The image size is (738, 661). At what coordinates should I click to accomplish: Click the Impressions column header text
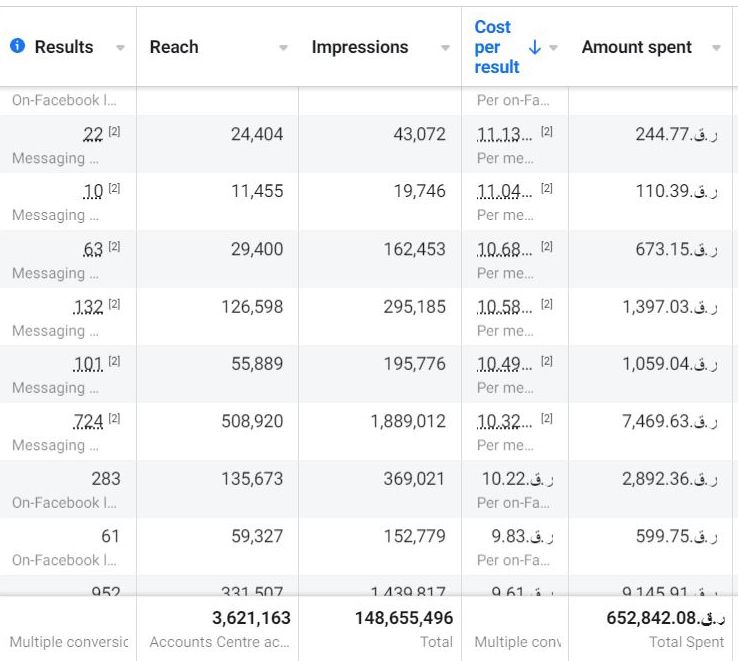pyautogui.click(x=360, y=47)
